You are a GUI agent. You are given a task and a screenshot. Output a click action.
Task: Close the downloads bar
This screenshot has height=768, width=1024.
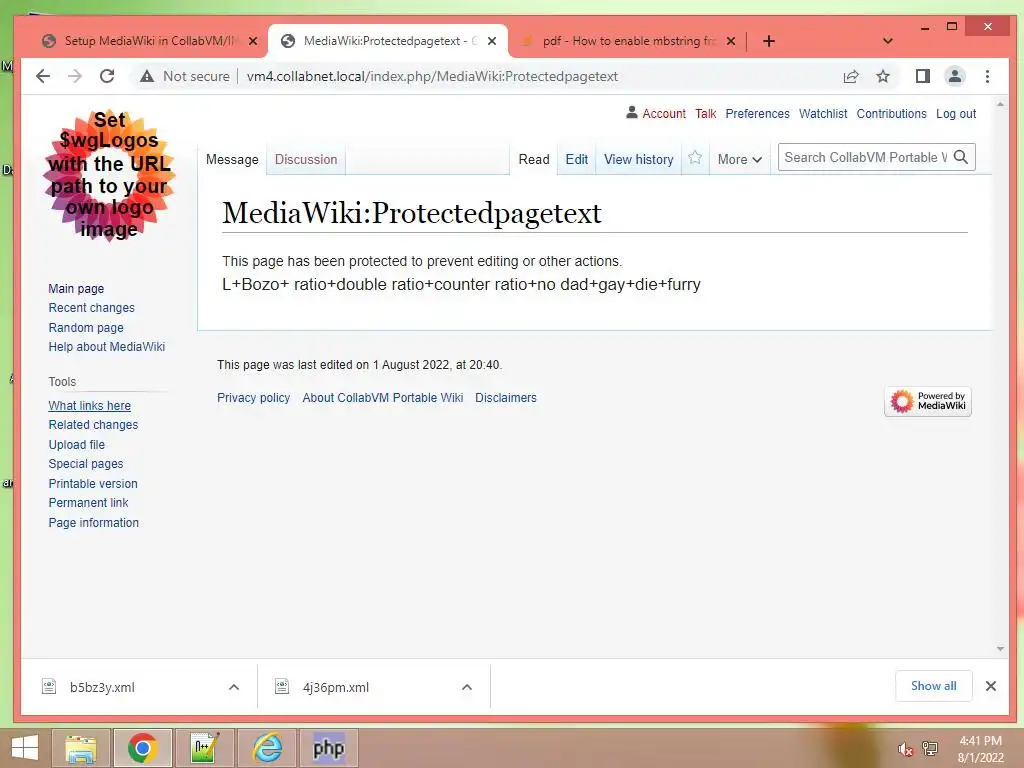(x=991, y=686)
